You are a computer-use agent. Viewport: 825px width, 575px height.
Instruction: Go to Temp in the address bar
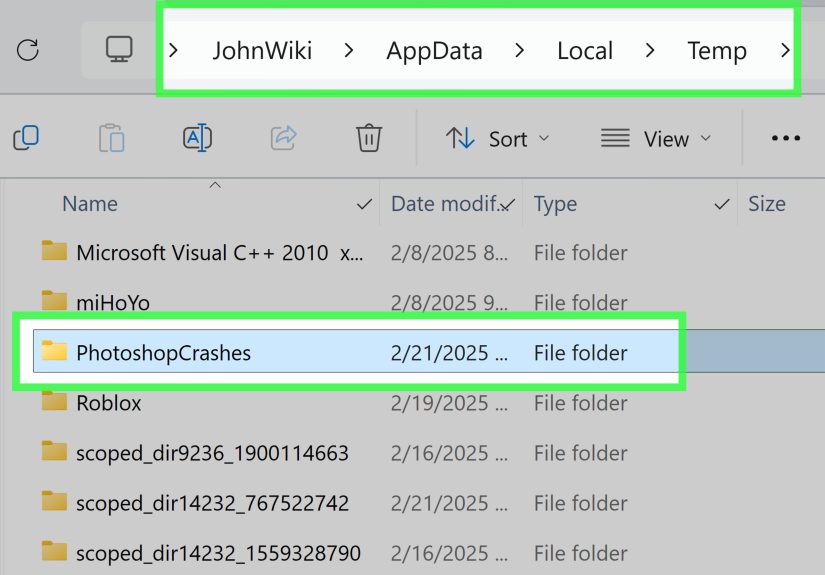coord(717,51)
